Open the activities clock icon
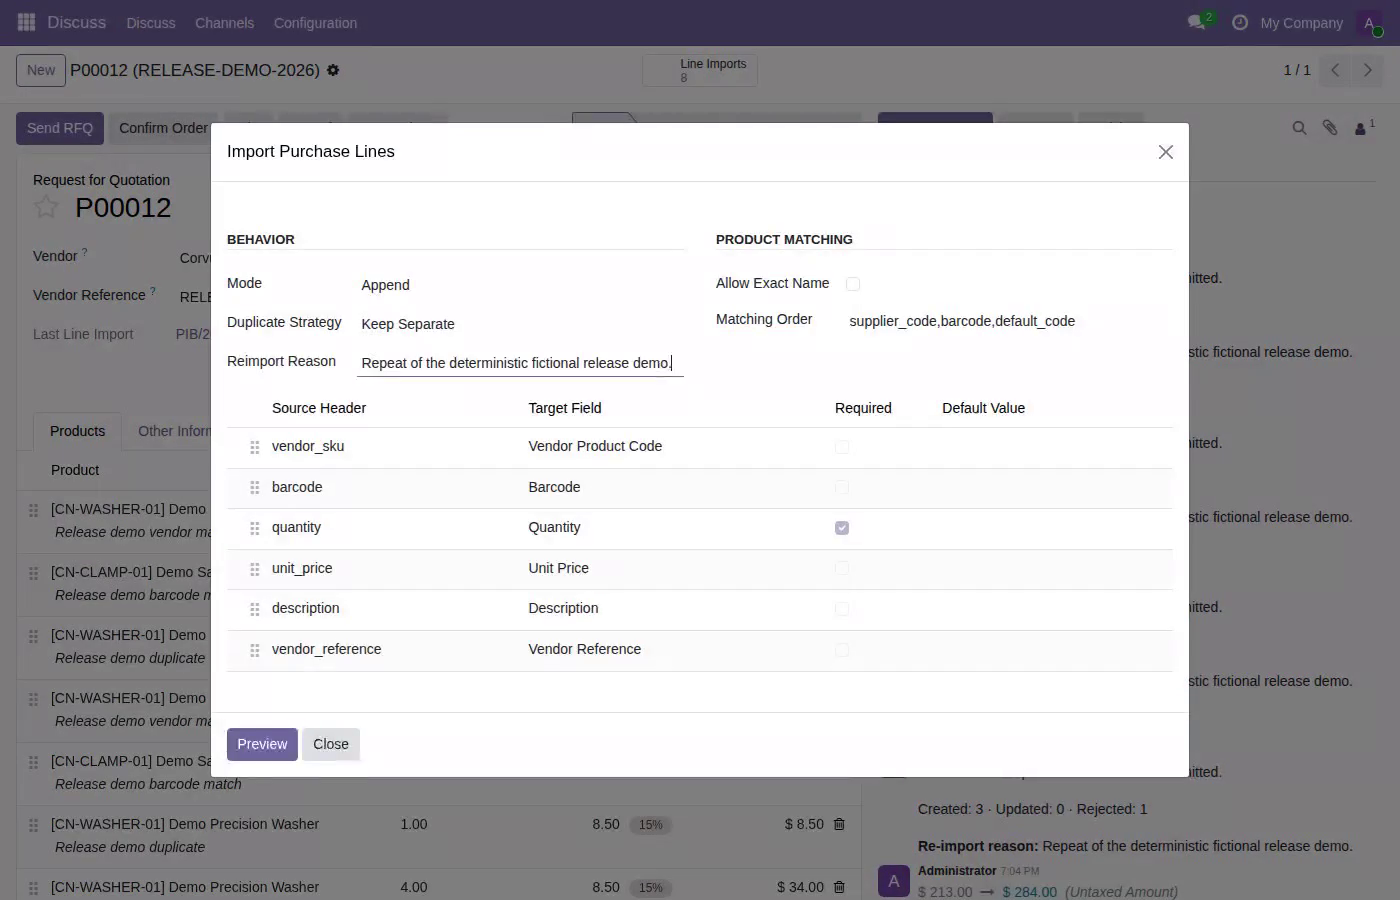This screenshot has height=900, width=1400. click(x=1240, y=22)
